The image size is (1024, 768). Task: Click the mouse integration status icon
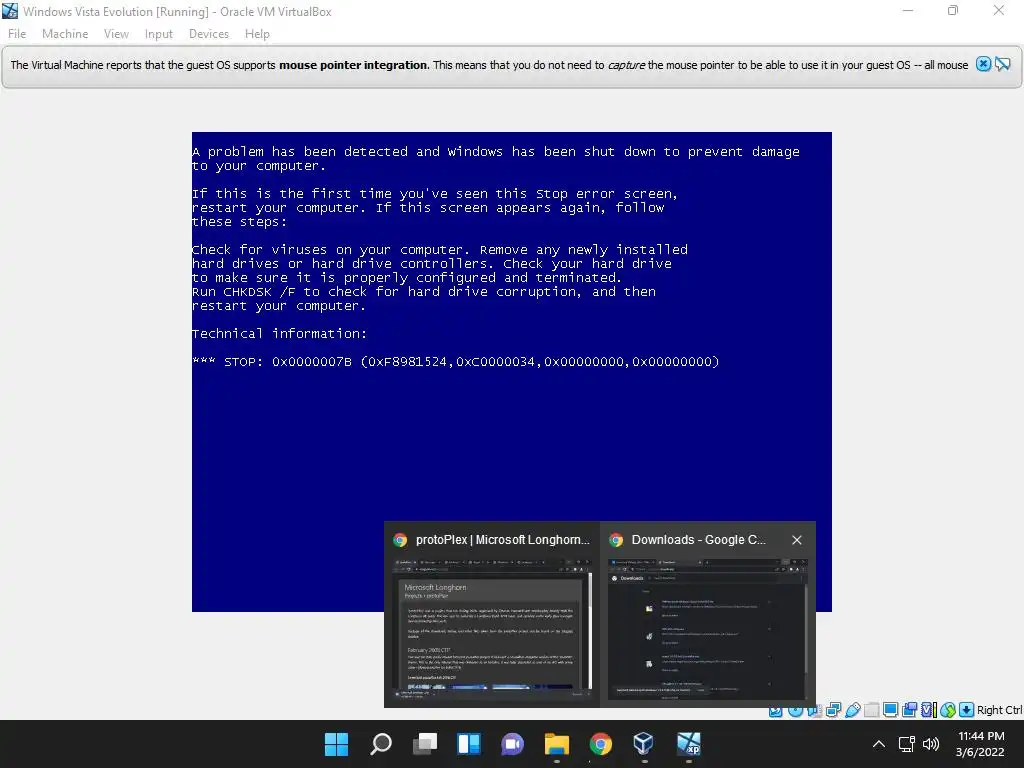(948, 710)
